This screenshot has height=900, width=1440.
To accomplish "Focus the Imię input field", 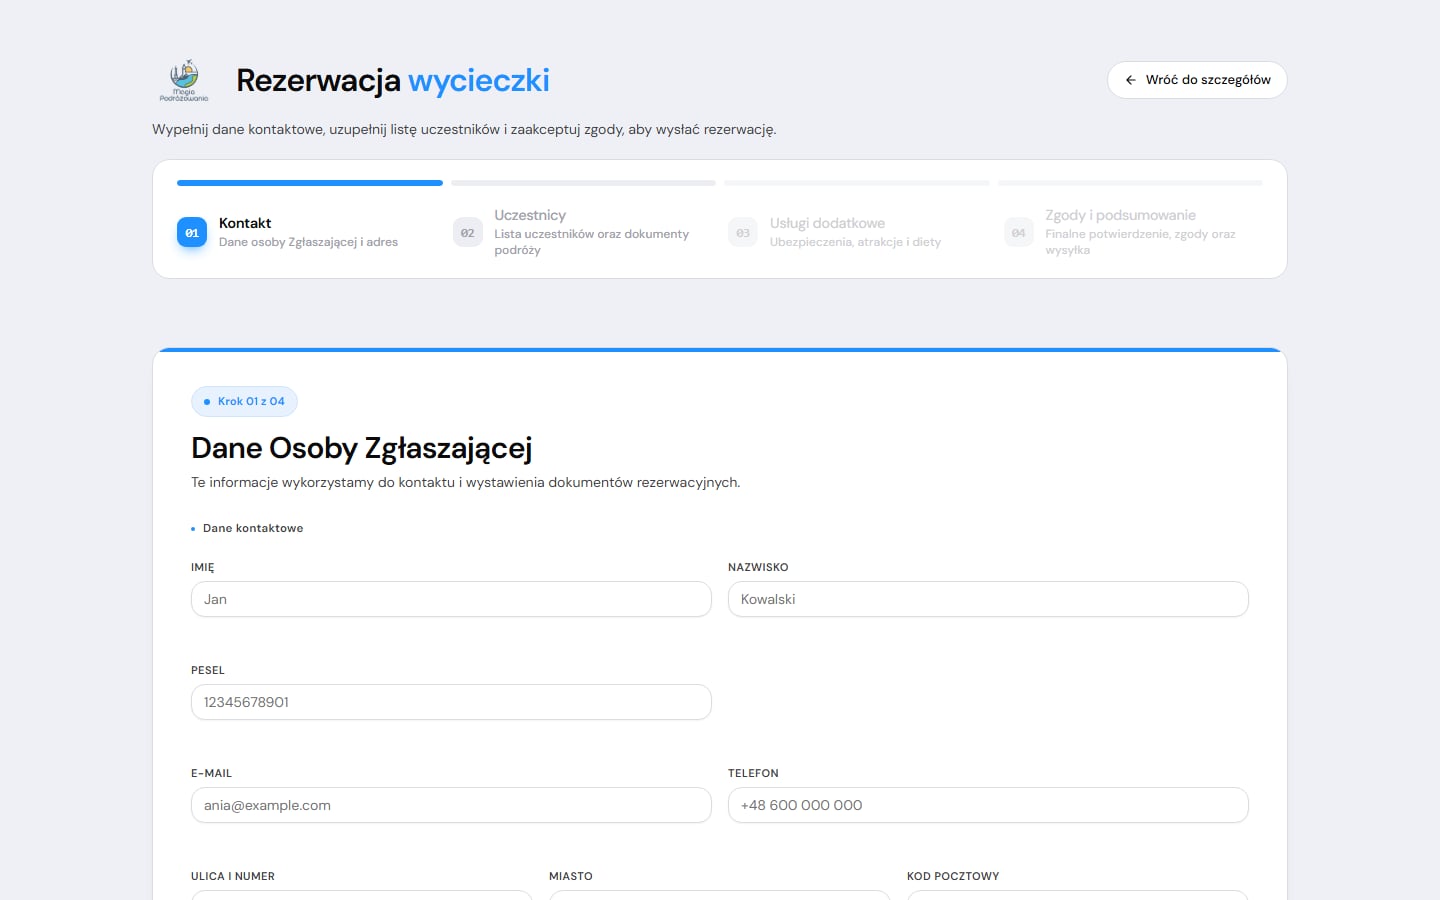I will [451, 599].
